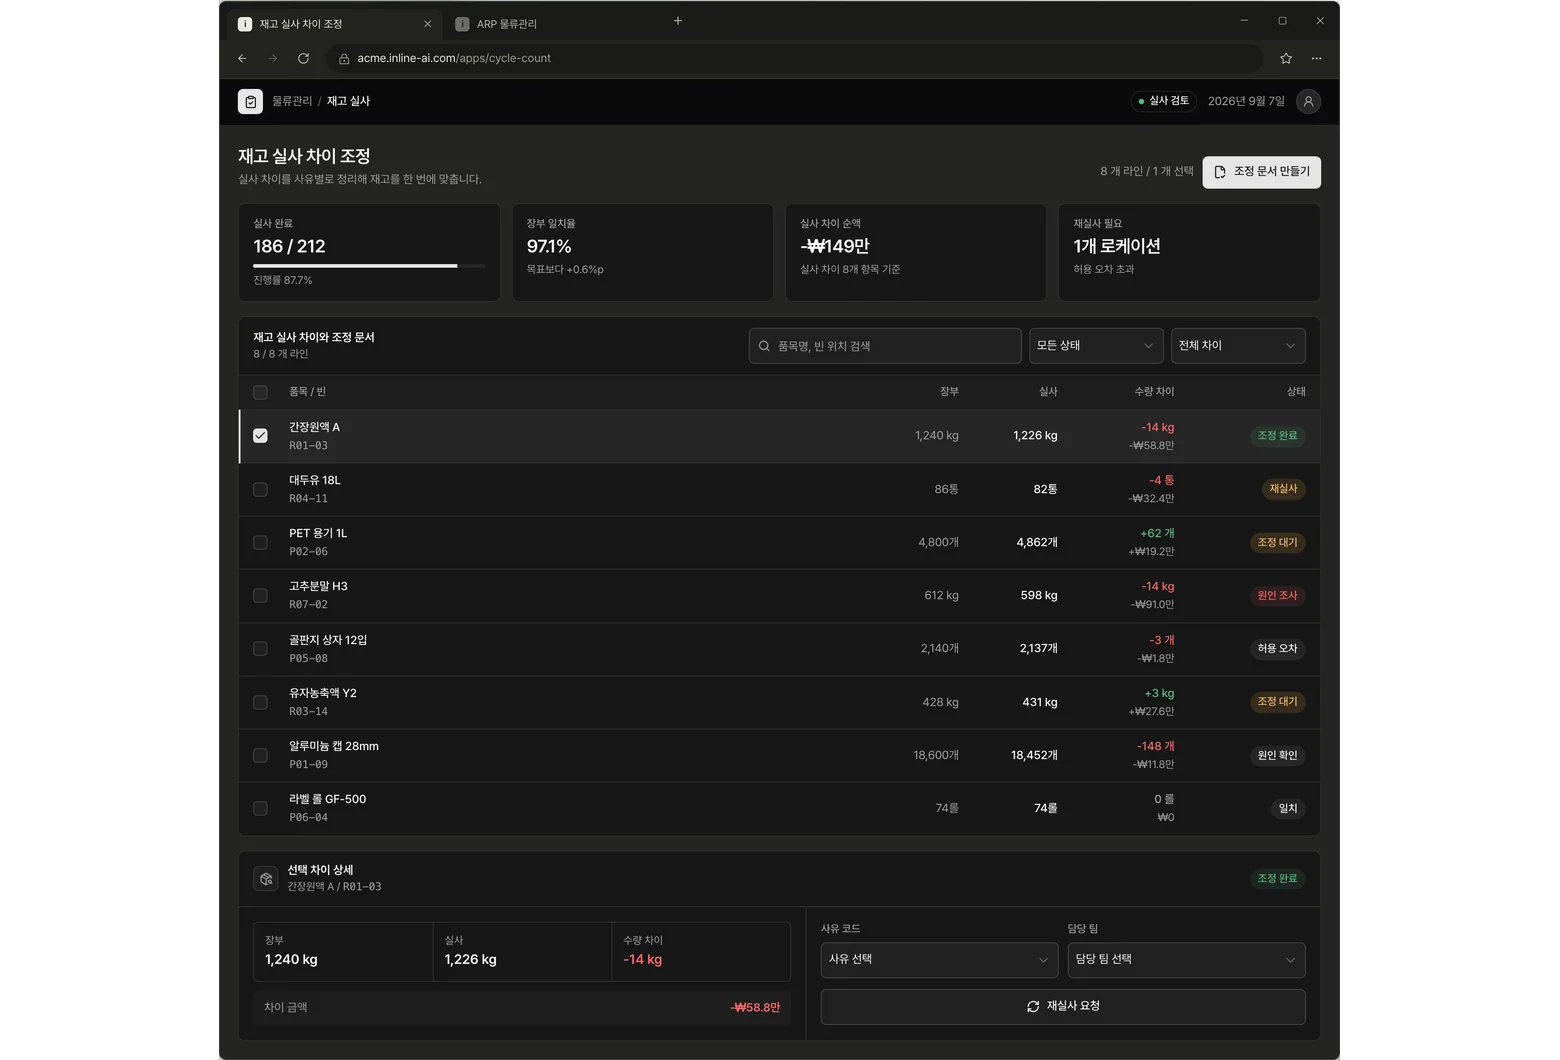Open the browser more options menu

tap(1316, 58)
